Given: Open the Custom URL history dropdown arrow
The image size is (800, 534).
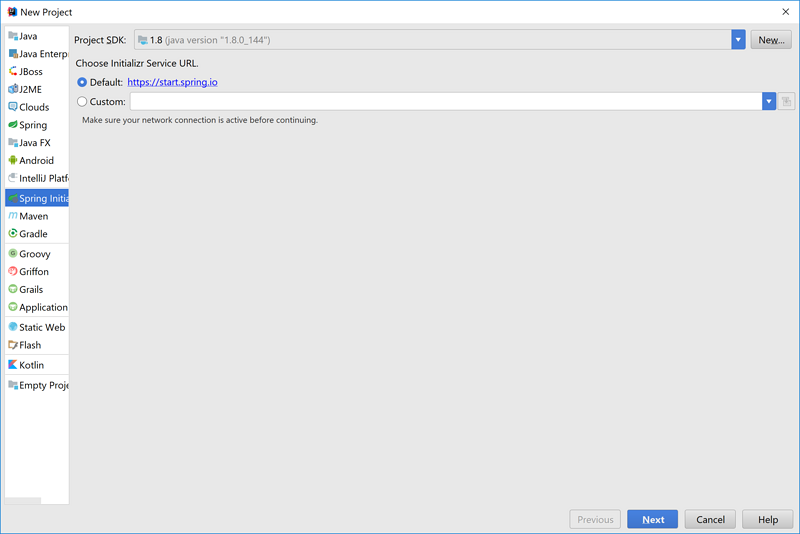Looking at the screenshot, I should coord(769,101).
